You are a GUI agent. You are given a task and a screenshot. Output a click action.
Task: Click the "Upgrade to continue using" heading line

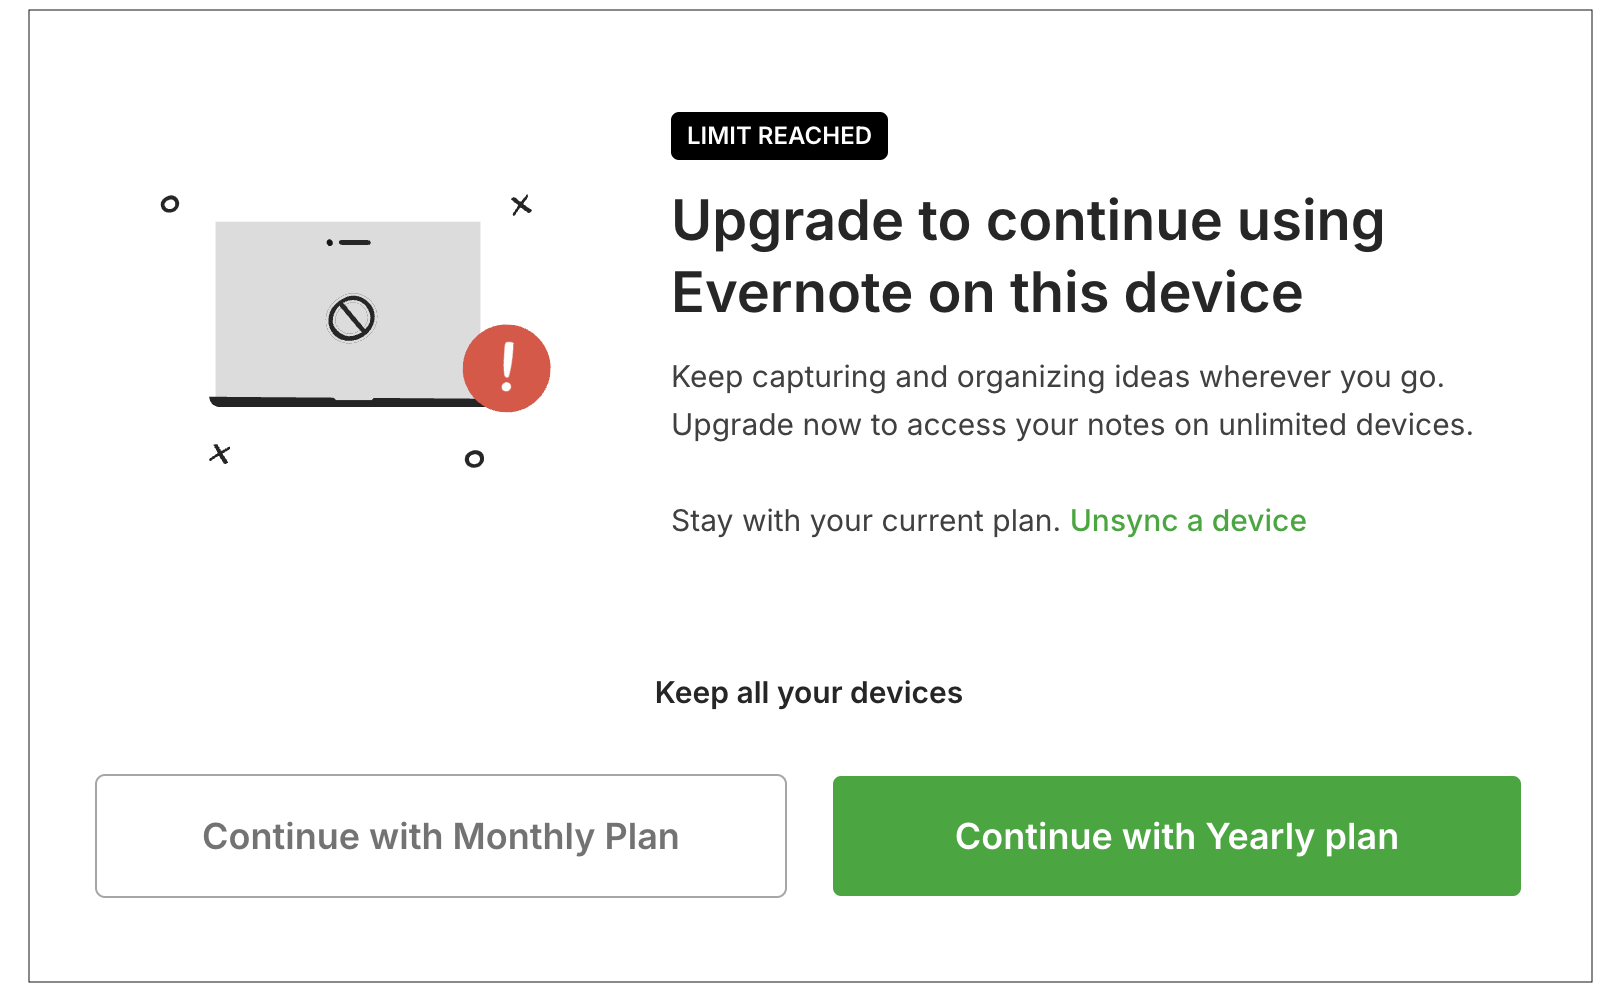pos(1028,221)
